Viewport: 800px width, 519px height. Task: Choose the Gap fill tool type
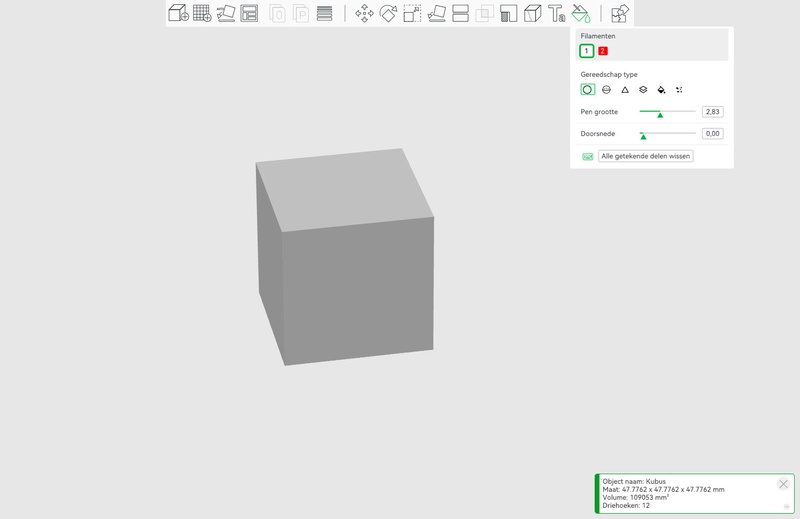coord(679,89)
